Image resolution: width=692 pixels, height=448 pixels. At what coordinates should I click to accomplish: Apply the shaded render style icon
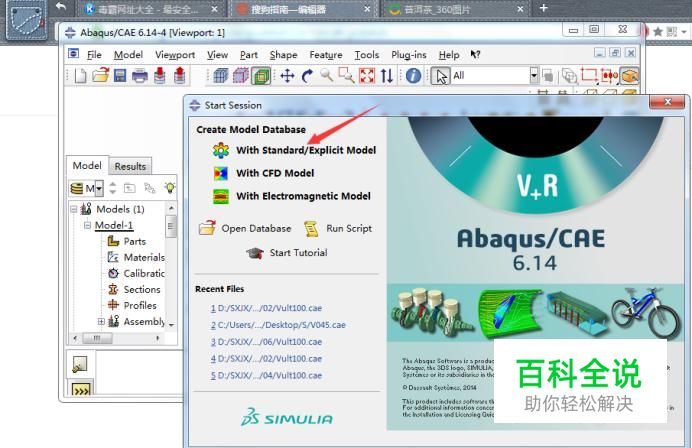pyautogui.click(x=261, y=76)
